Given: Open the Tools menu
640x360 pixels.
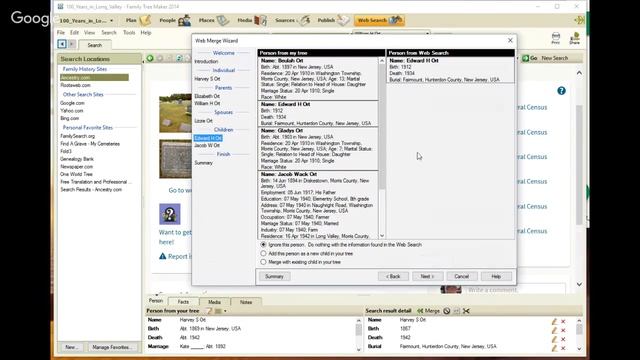Looking at the screenshot, I should (129, 33).
